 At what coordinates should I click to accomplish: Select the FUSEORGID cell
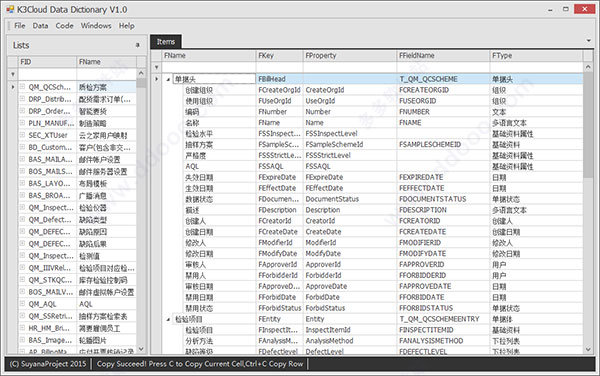coord(443,101)
